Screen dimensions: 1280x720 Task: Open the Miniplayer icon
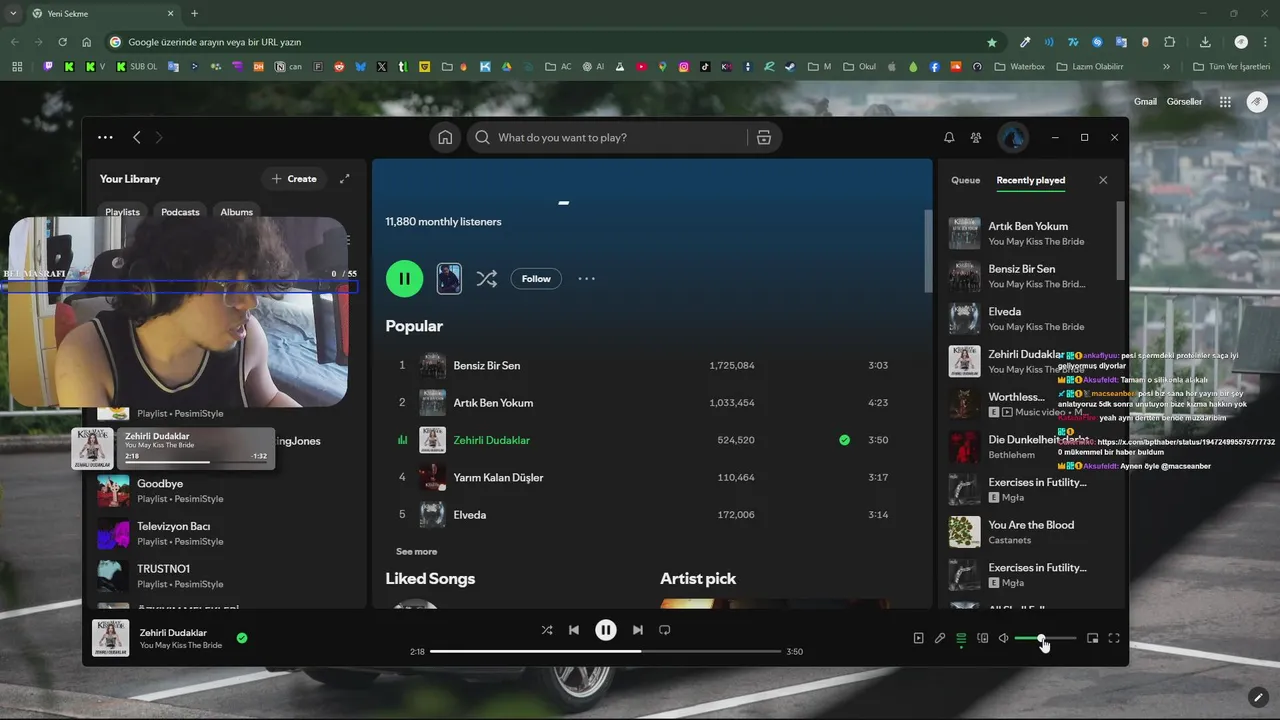click(1092, 638)
